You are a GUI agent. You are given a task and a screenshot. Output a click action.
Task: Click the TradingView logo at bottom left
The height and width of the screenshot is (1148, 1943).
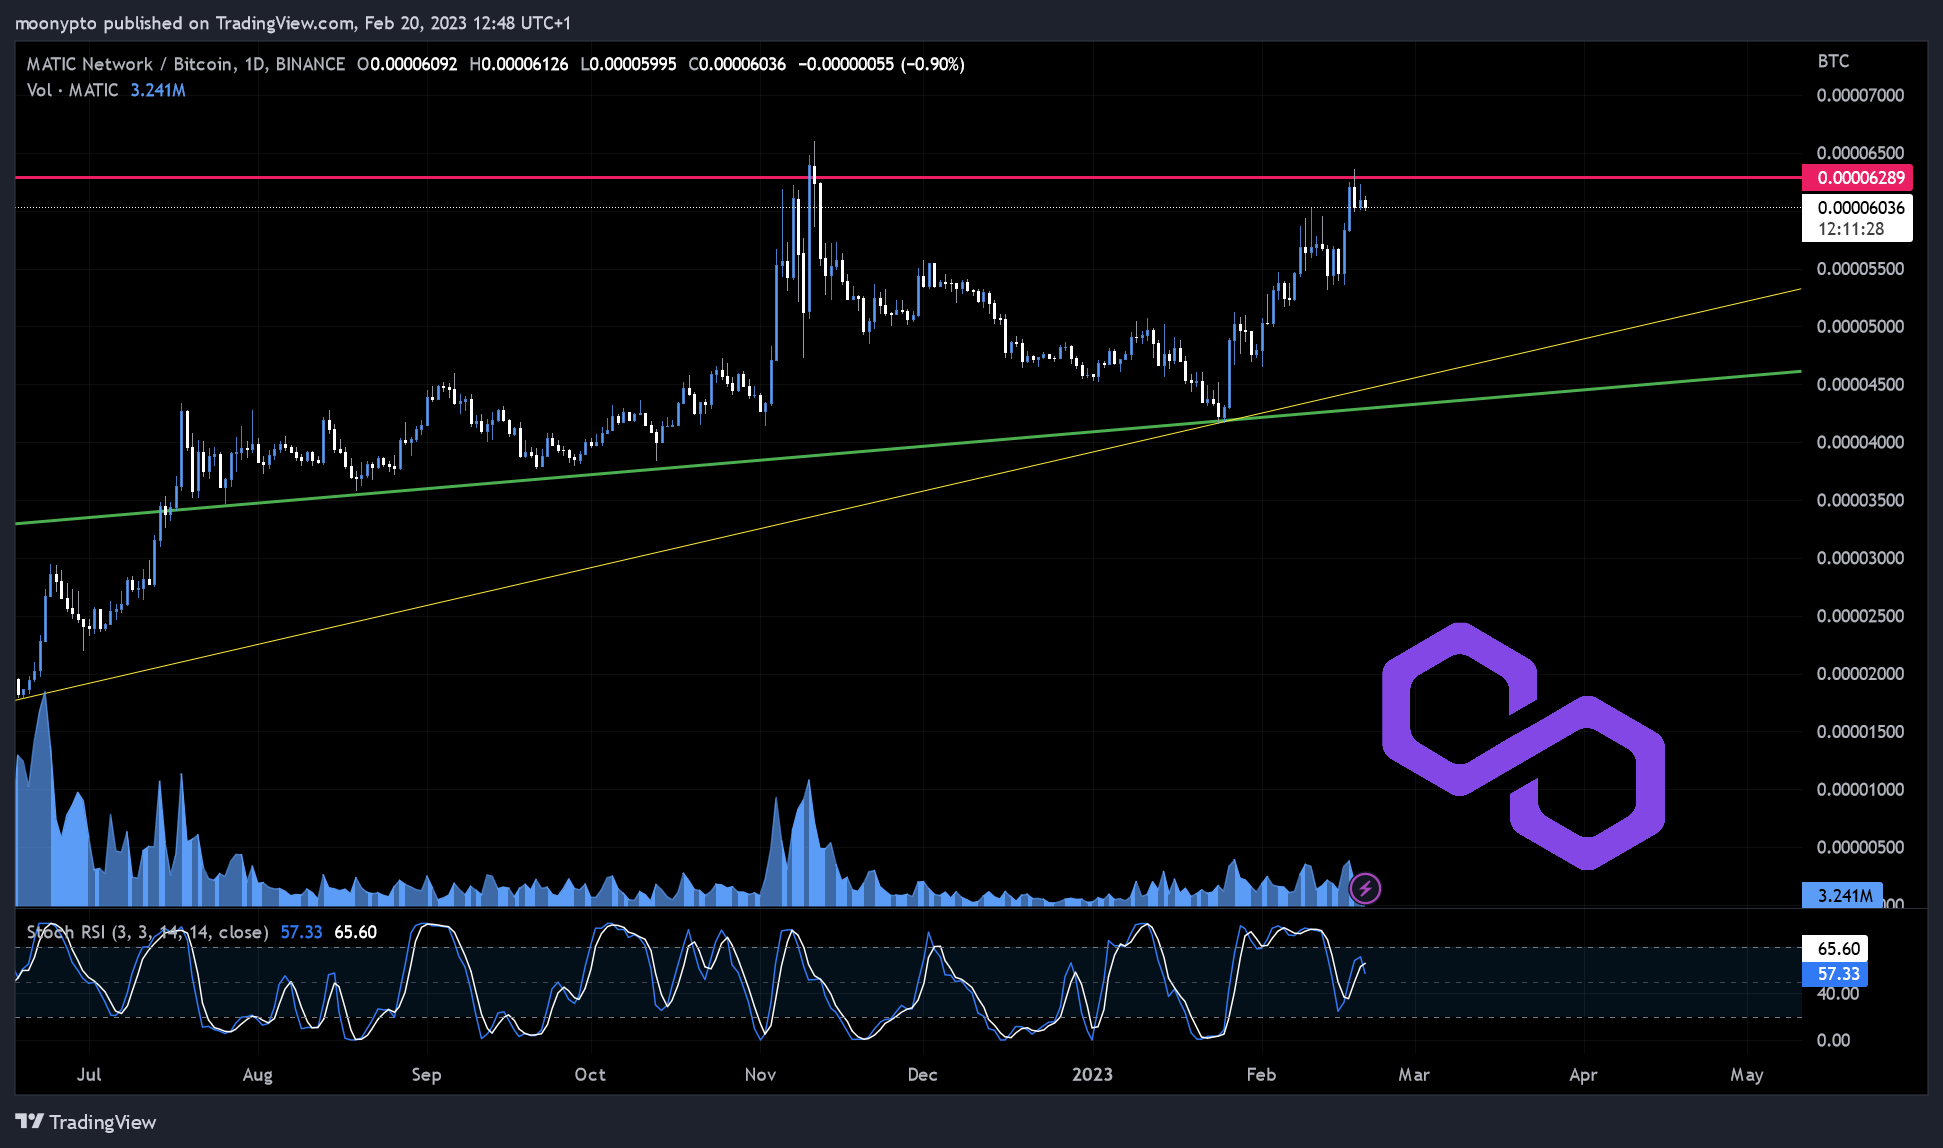(x=86, y=1122)
